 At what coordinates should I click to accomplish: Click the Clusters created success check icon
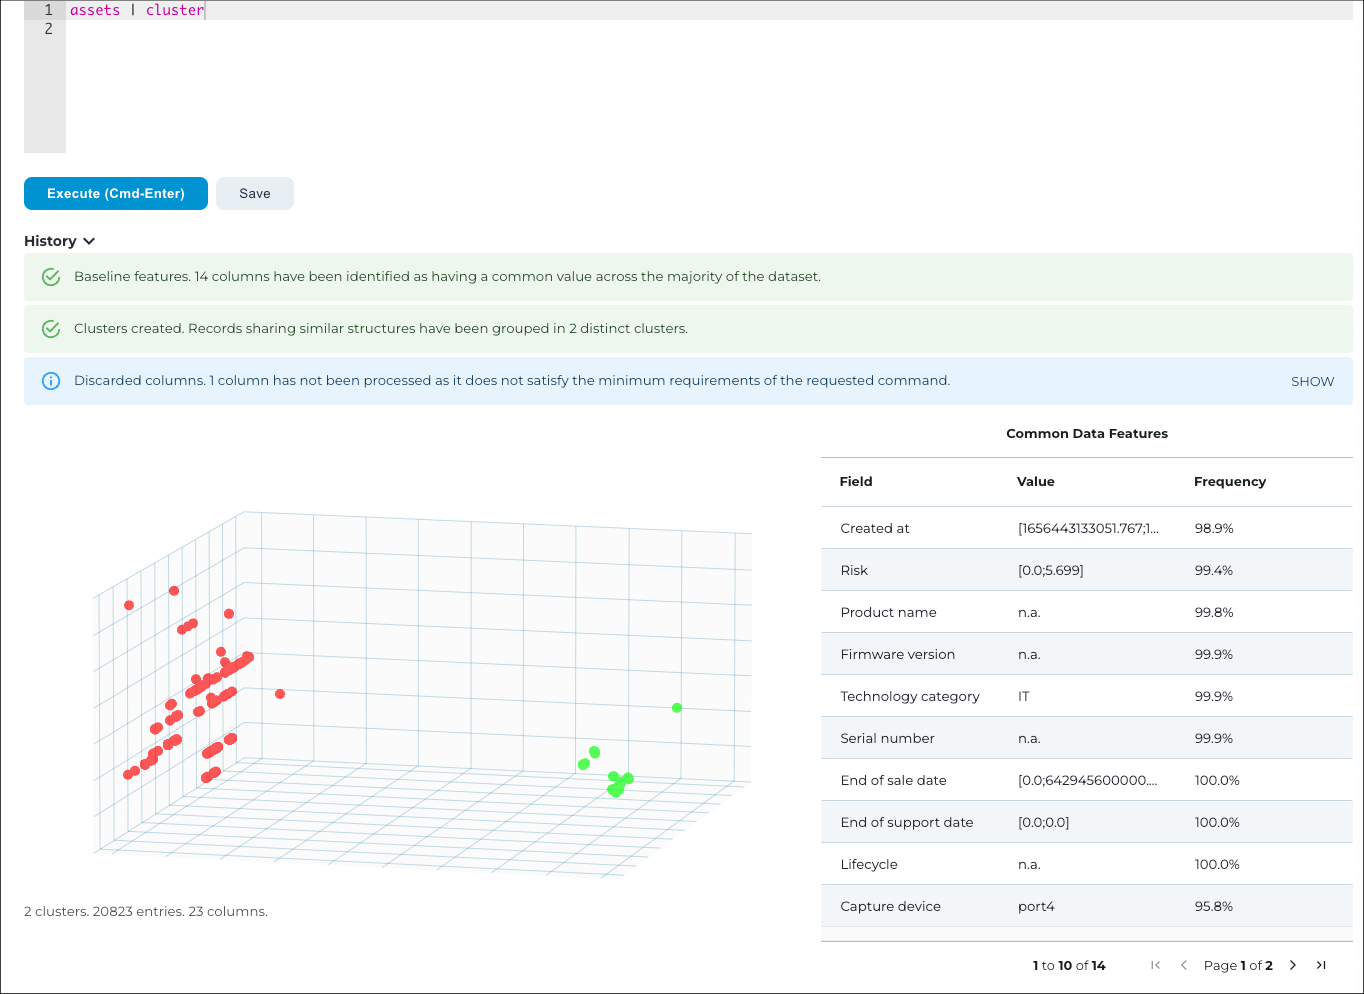point(51,329)
